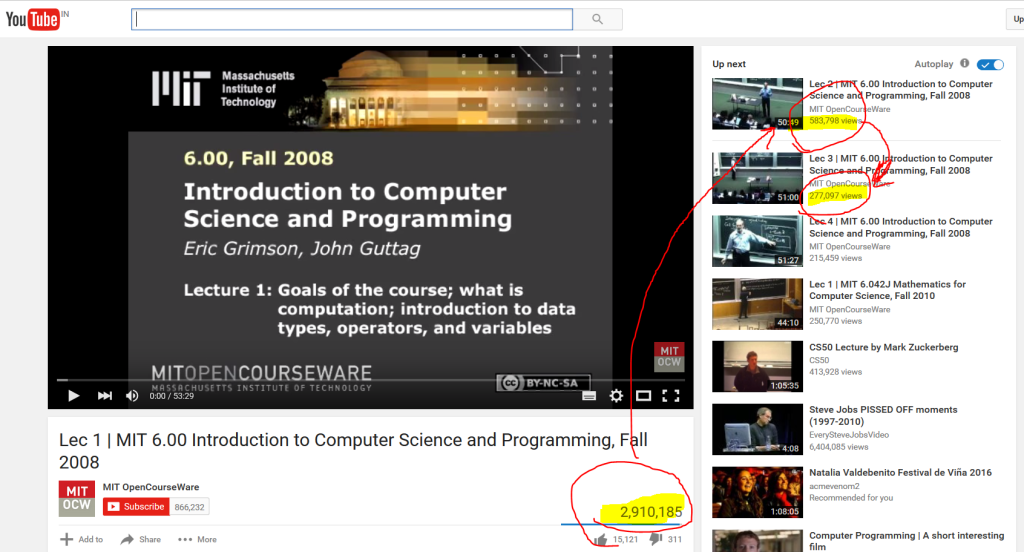Subscribe to MIT OpenCourseWare

point(136,506)
